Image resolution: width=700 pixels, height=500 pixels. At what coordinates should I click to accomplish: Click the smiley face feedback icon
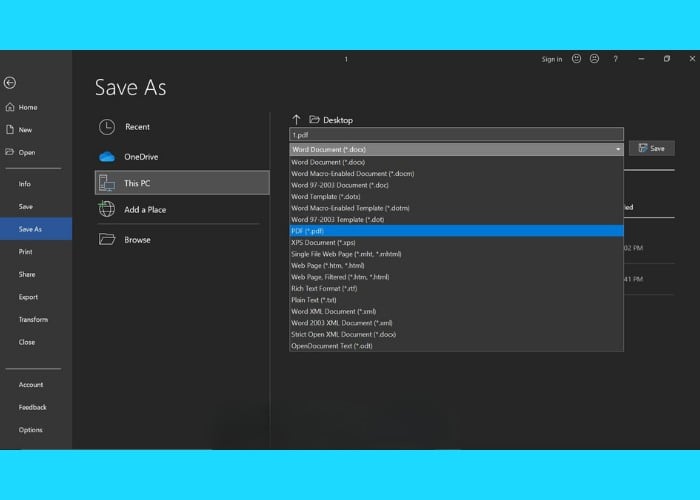click(576, 59)
